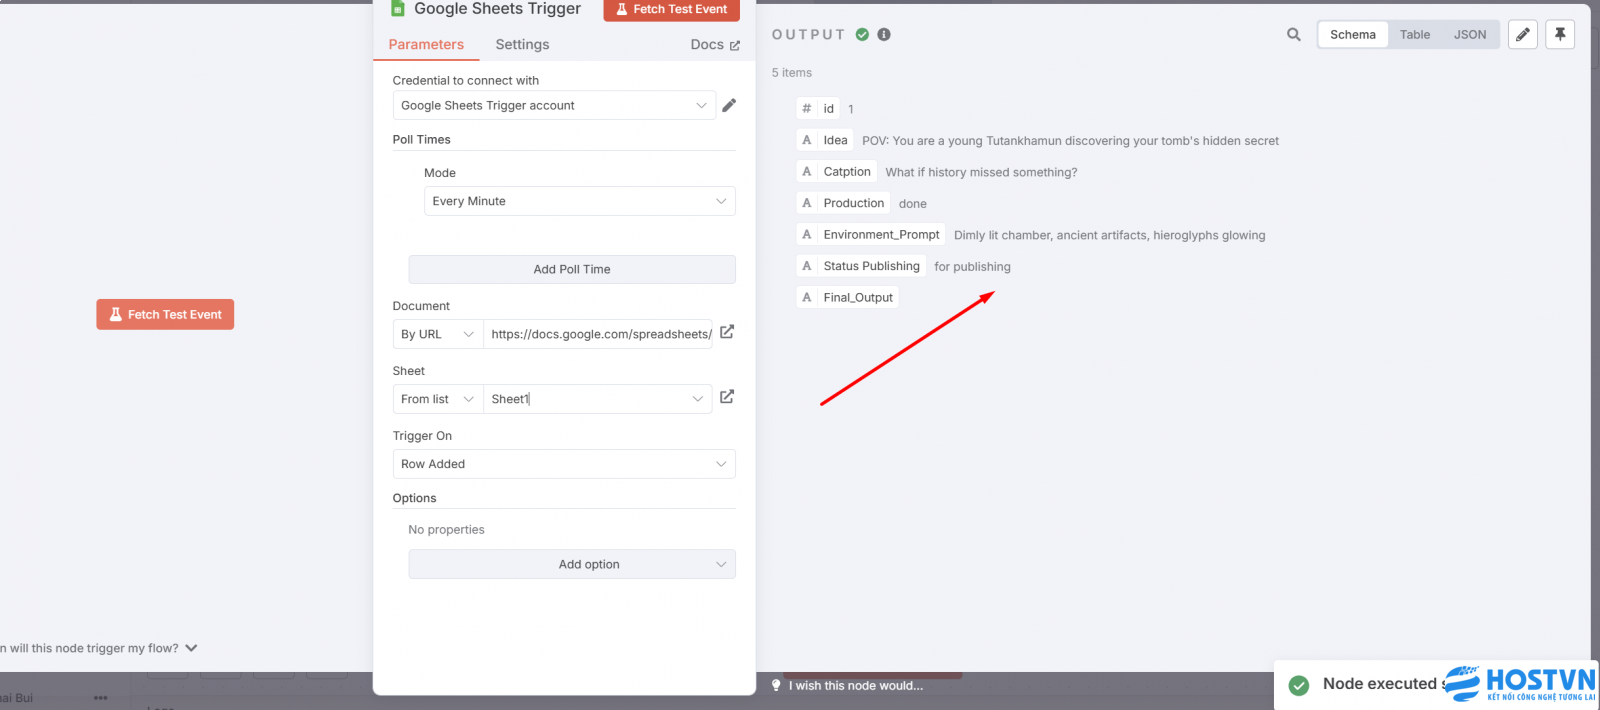This screenshot has height=710, width=1600.
Task: Open Sheet1 in new tab icon
Action: click(x=727, y=397)
